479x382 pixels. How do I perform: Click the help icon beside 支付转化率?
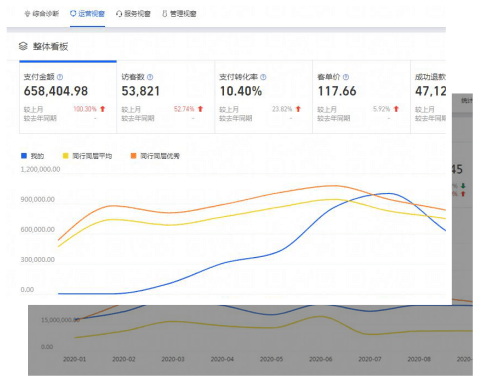[263, 77]
